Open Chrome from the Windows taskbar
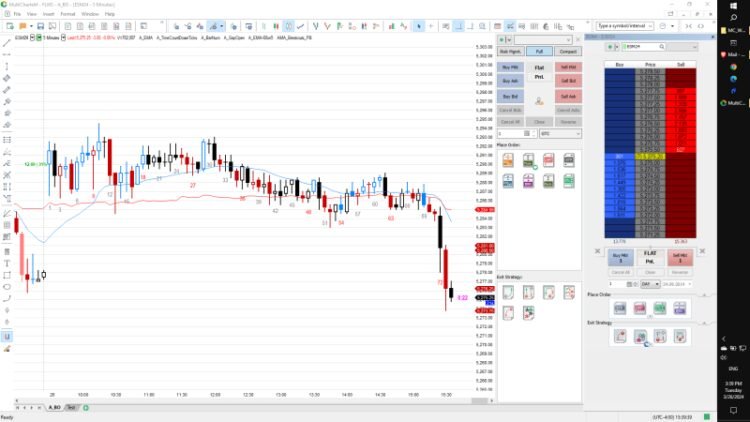 pos(734,67)
